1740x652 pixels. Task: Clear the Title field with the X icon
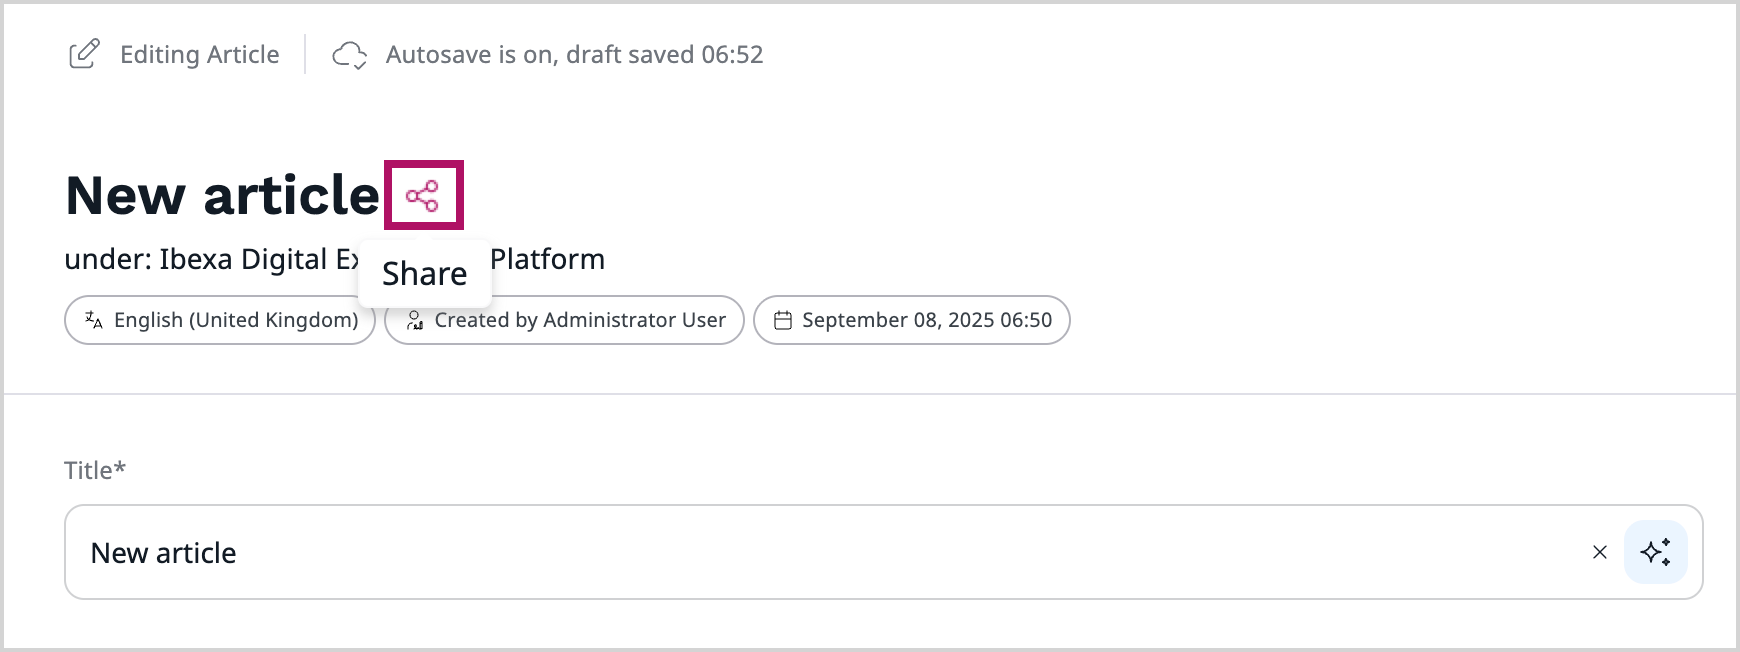[x=1599, y=552]
